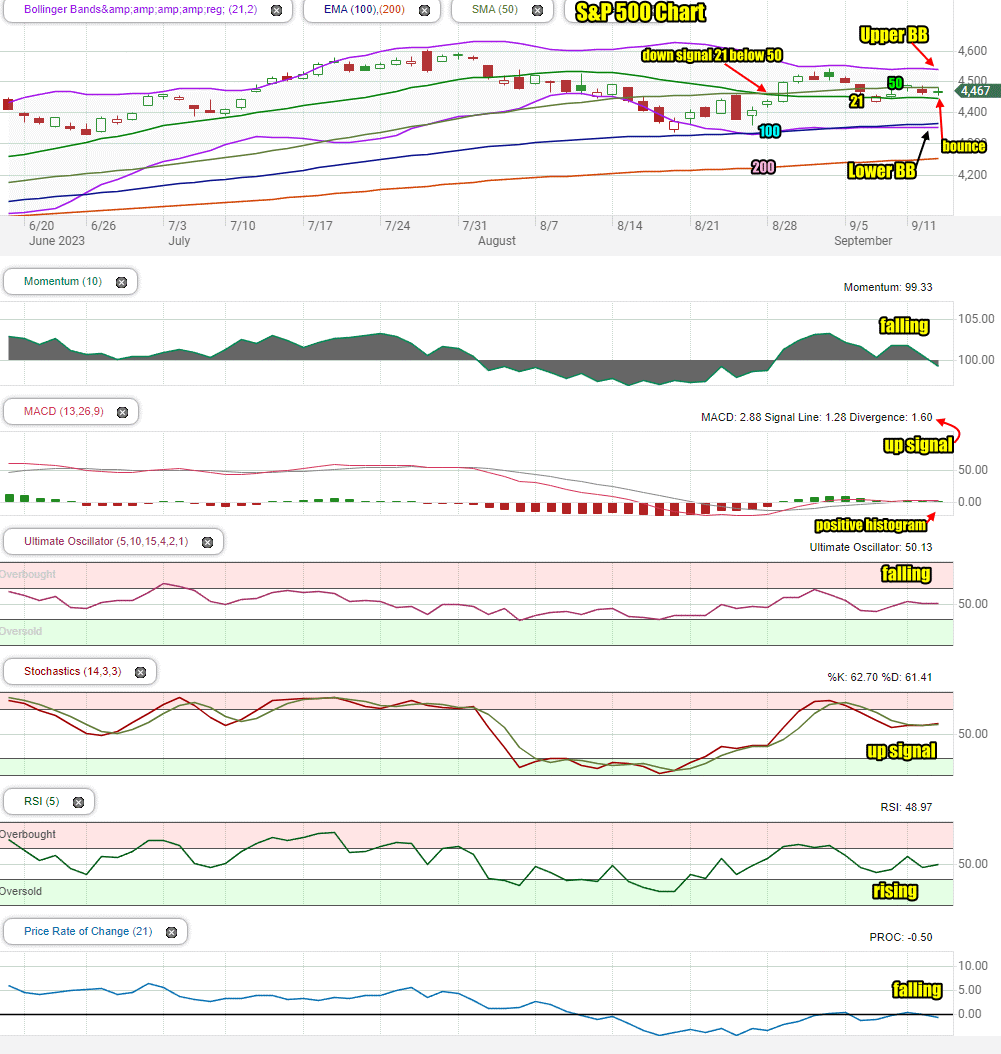Click the 100.00 Momentum axis label
Viewport: 1001px width, 1054px height.
pyautogui.click(x=976, y=360)
